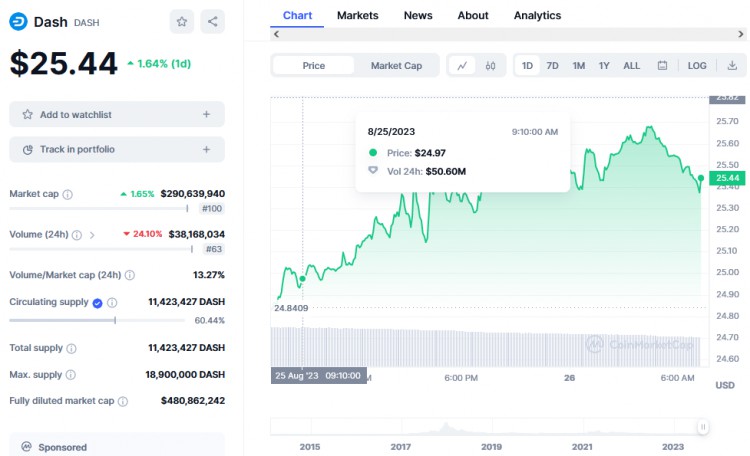Toggle LOG scale on the chart
This screenshot has width=750, height=456.
click(x=697, y=66)
